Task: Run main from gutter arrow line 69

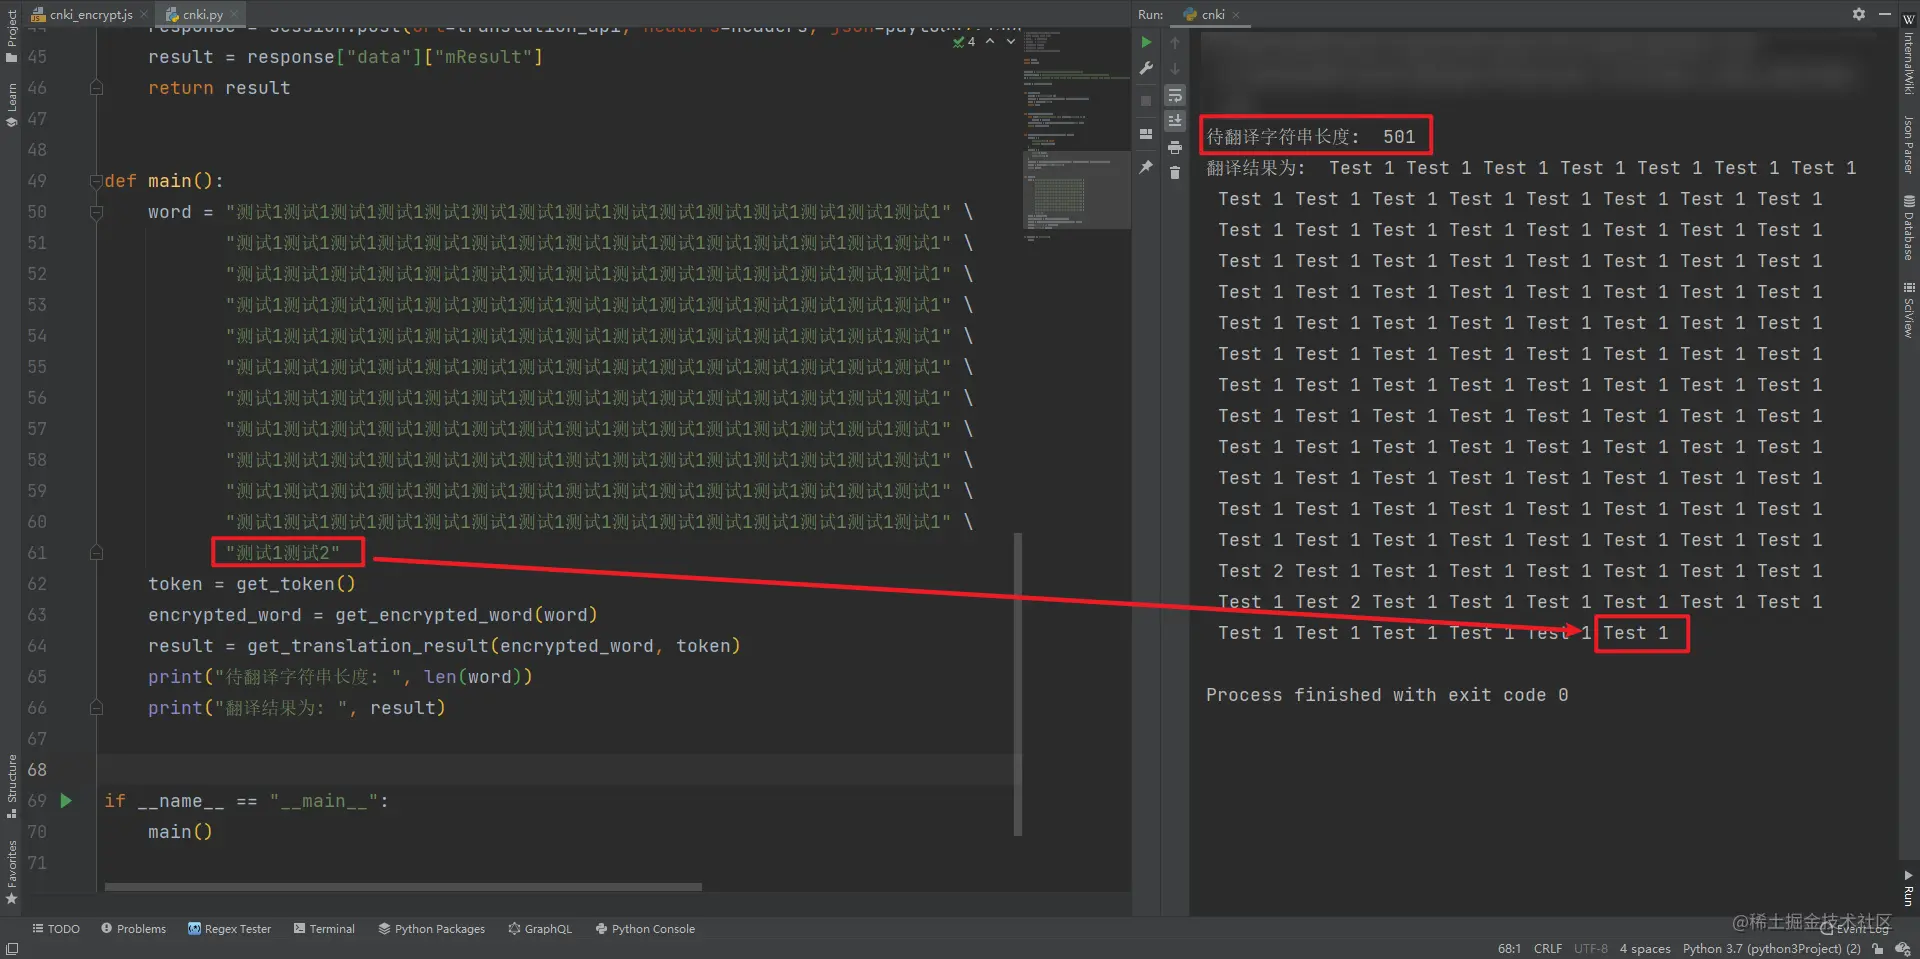Action: (66, 800)
